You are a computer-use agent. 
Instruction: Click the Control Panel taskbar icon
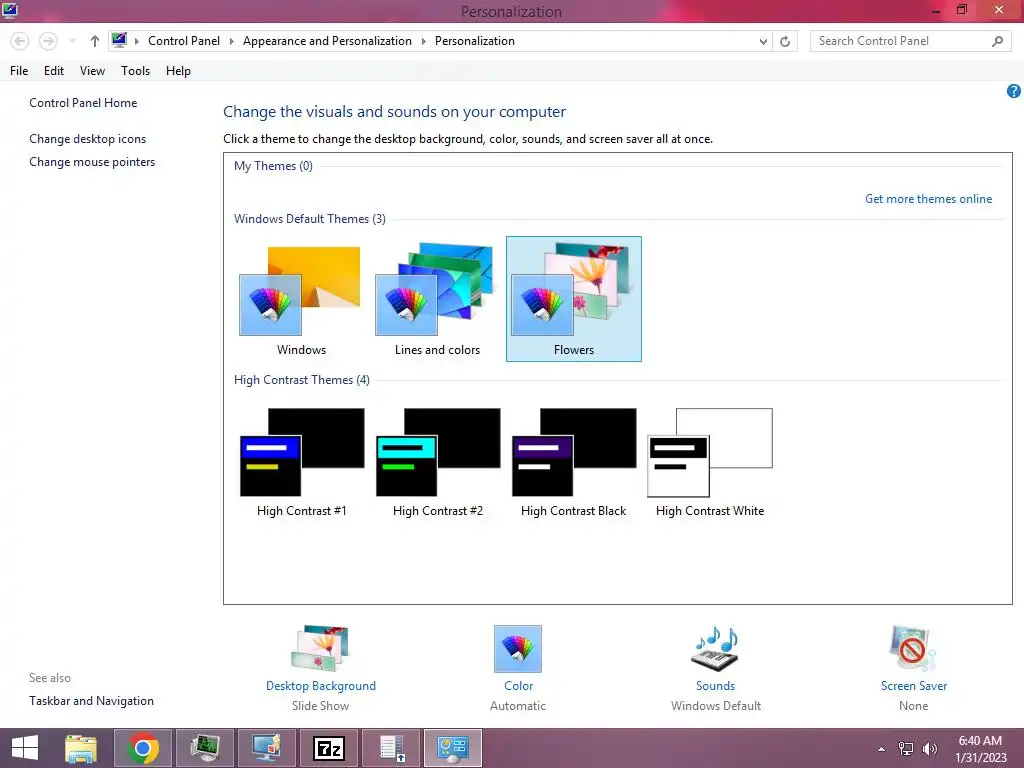[x=453, y=748]
